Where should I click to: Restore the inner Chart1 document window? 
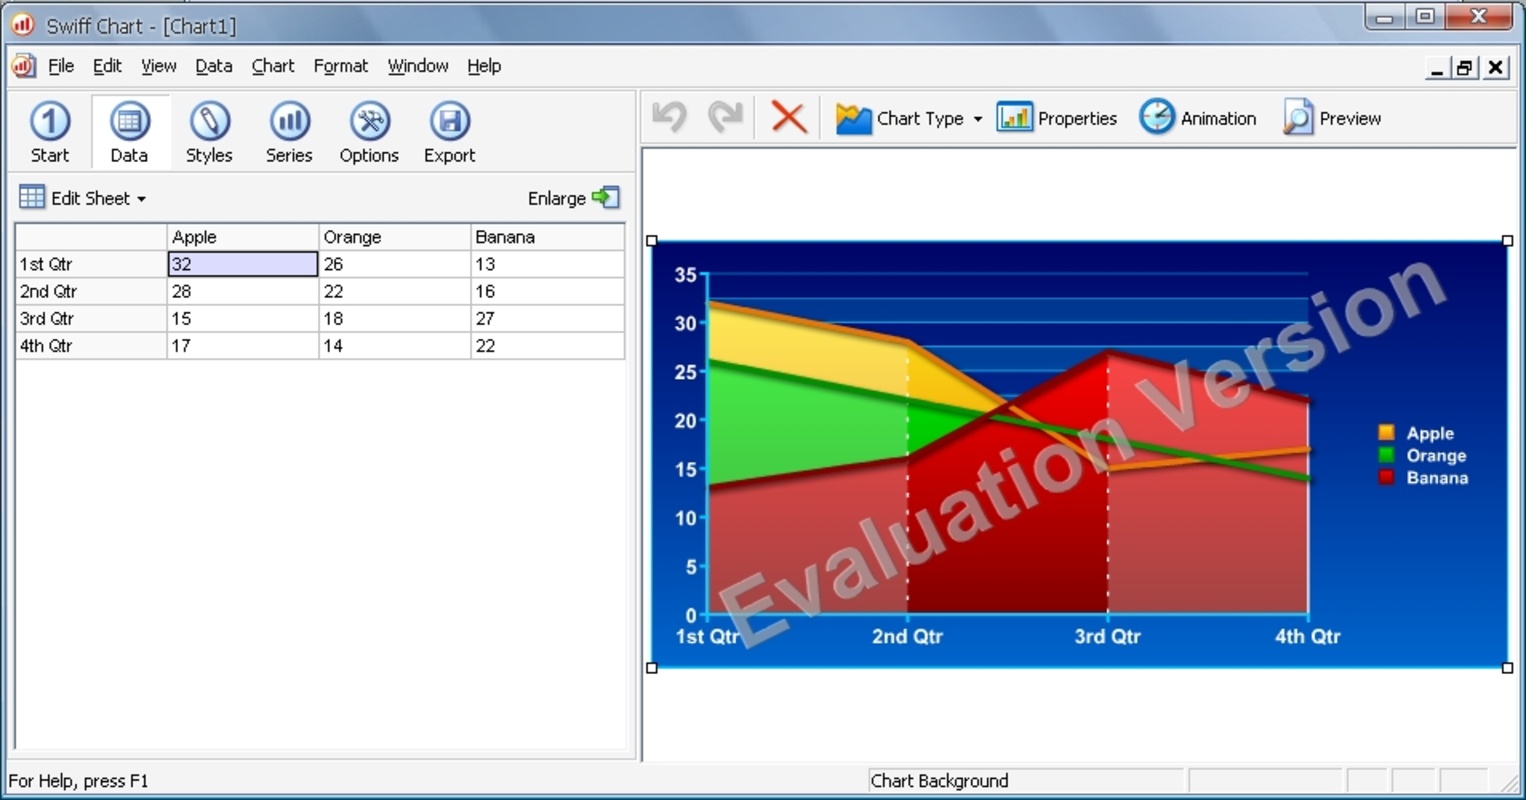[1465, 67]
